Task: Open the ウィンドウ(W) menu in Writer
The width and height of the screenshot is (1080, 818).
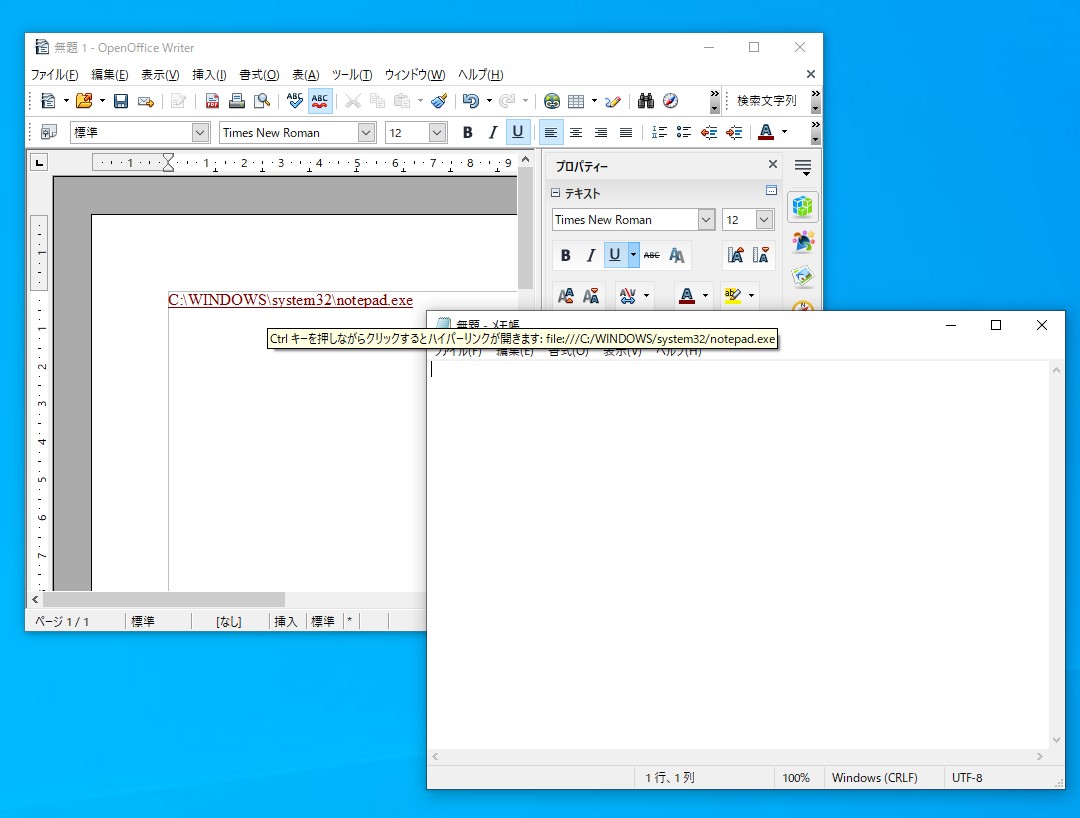Action: 415,75
